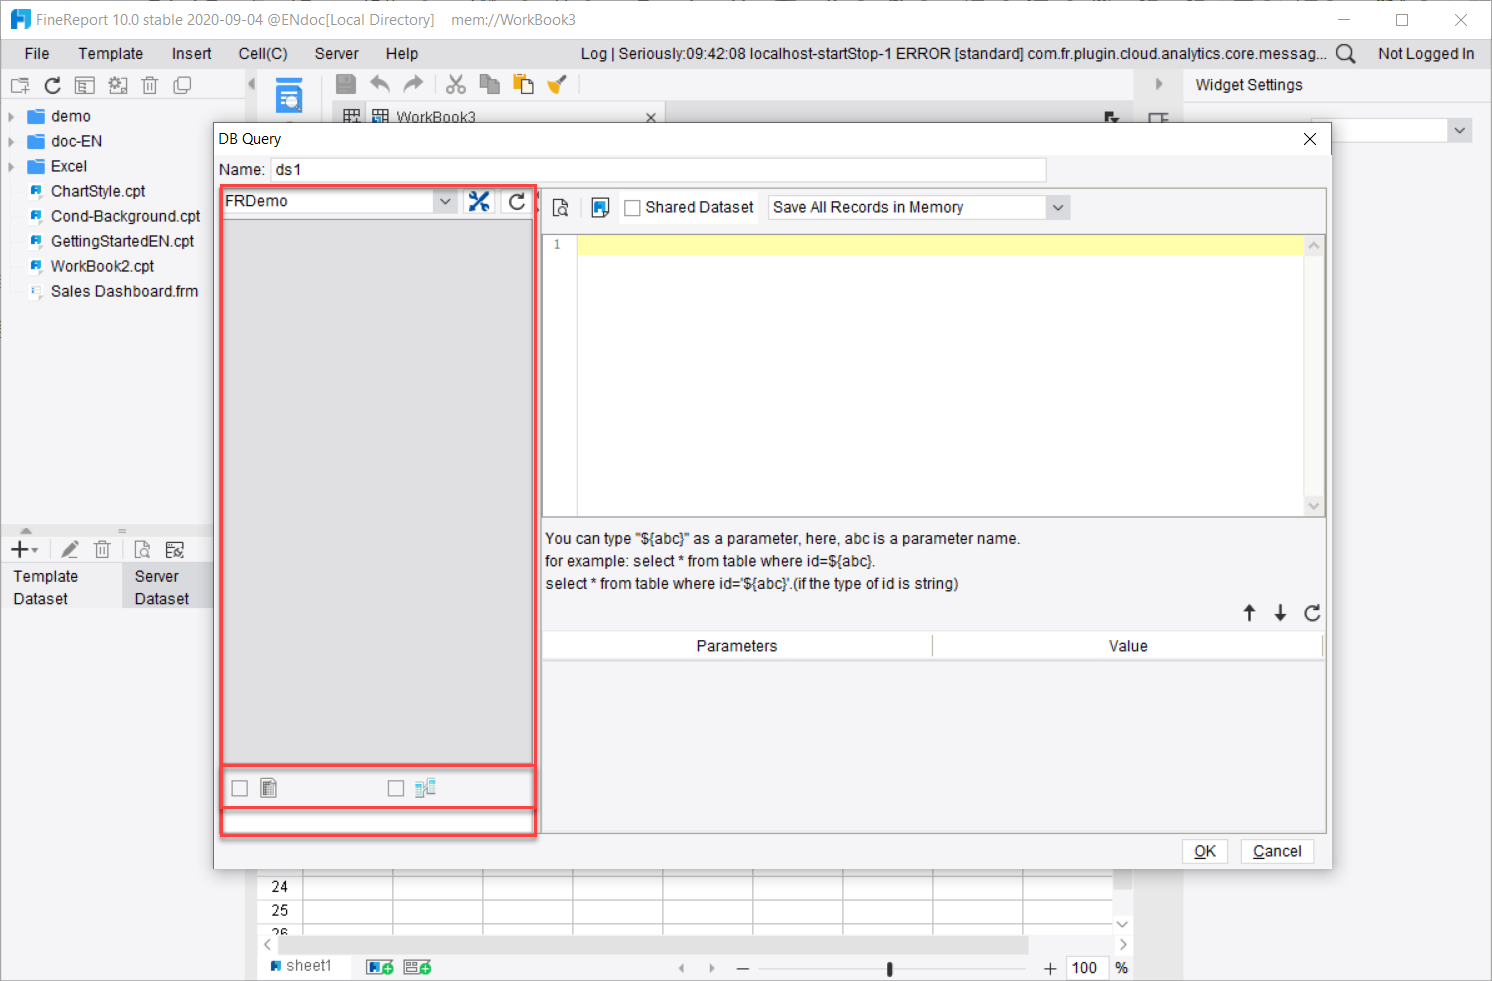Click the new folder icon in file panel
Viewport: 1492px width, 981px height.
[20, 86]
